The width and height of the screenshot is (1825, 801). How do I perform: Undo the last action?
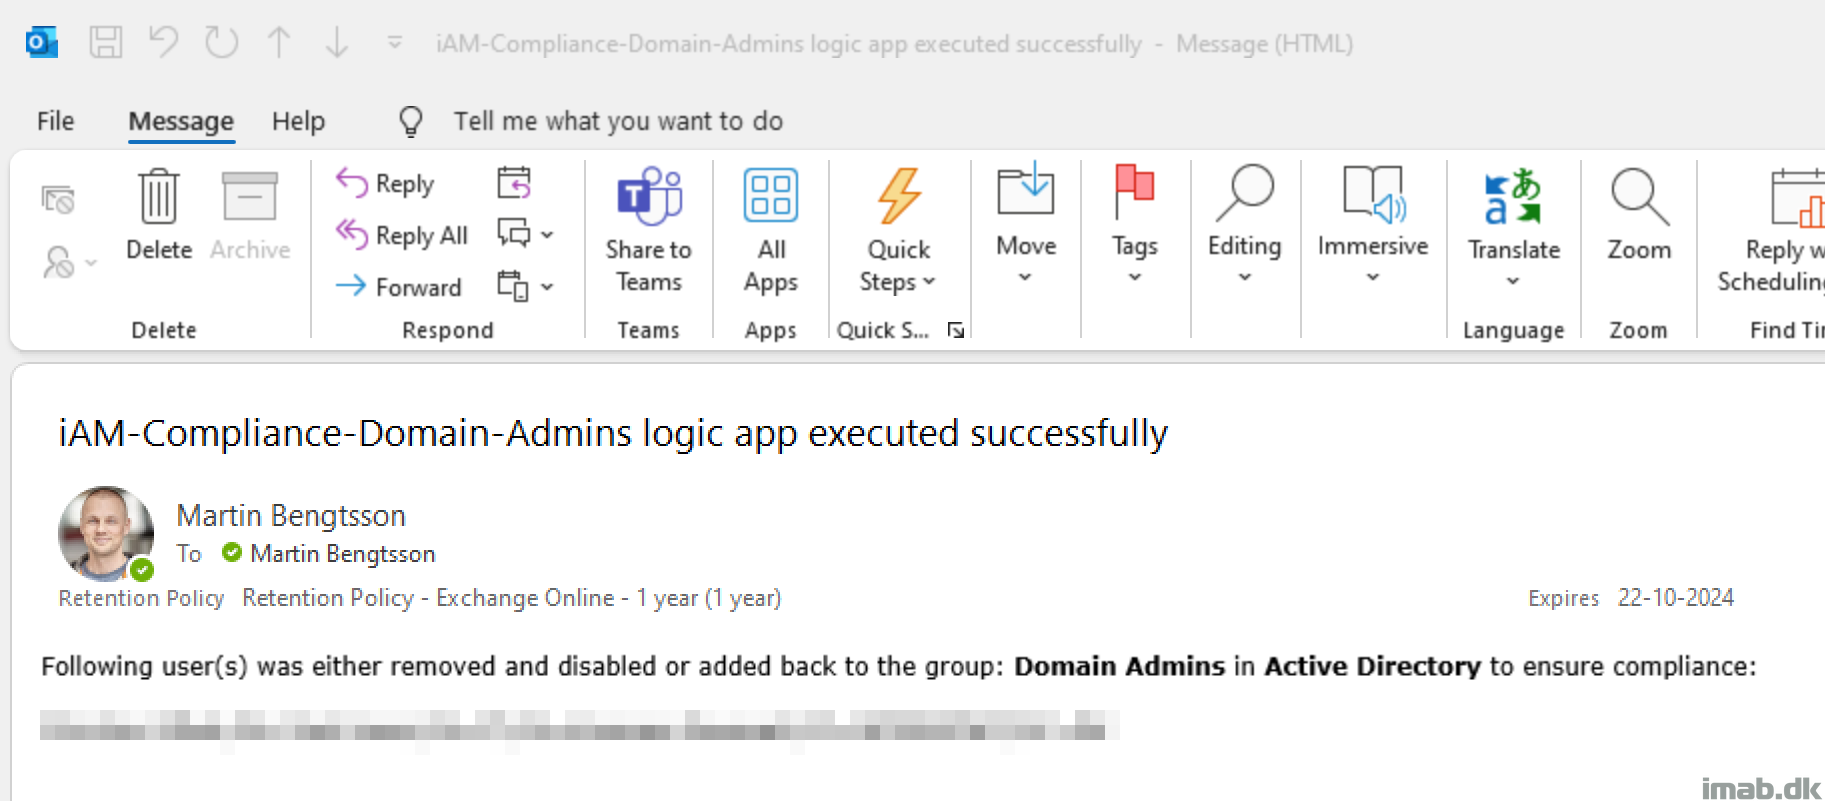pos(163,43)
